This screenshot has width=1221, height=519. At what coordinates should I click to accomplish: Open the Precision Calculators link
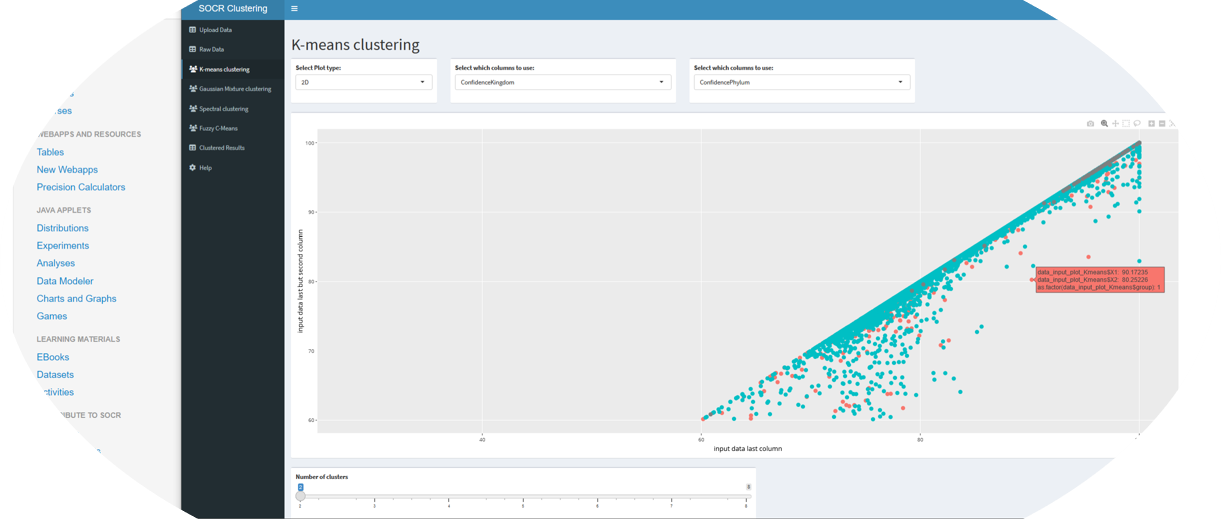pyautogui.click(x=81, y=187)
